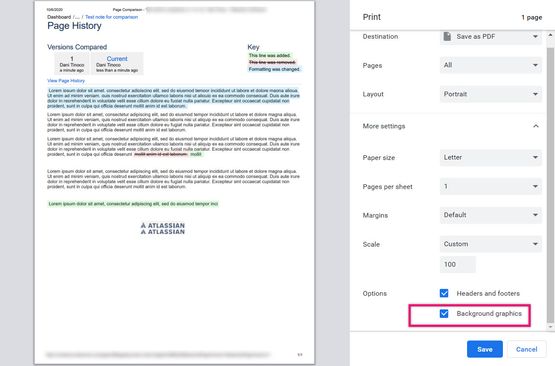Open the Margins dropdown set to Default
The width and height of the screenshot is (555, 366).
point(491,215)
